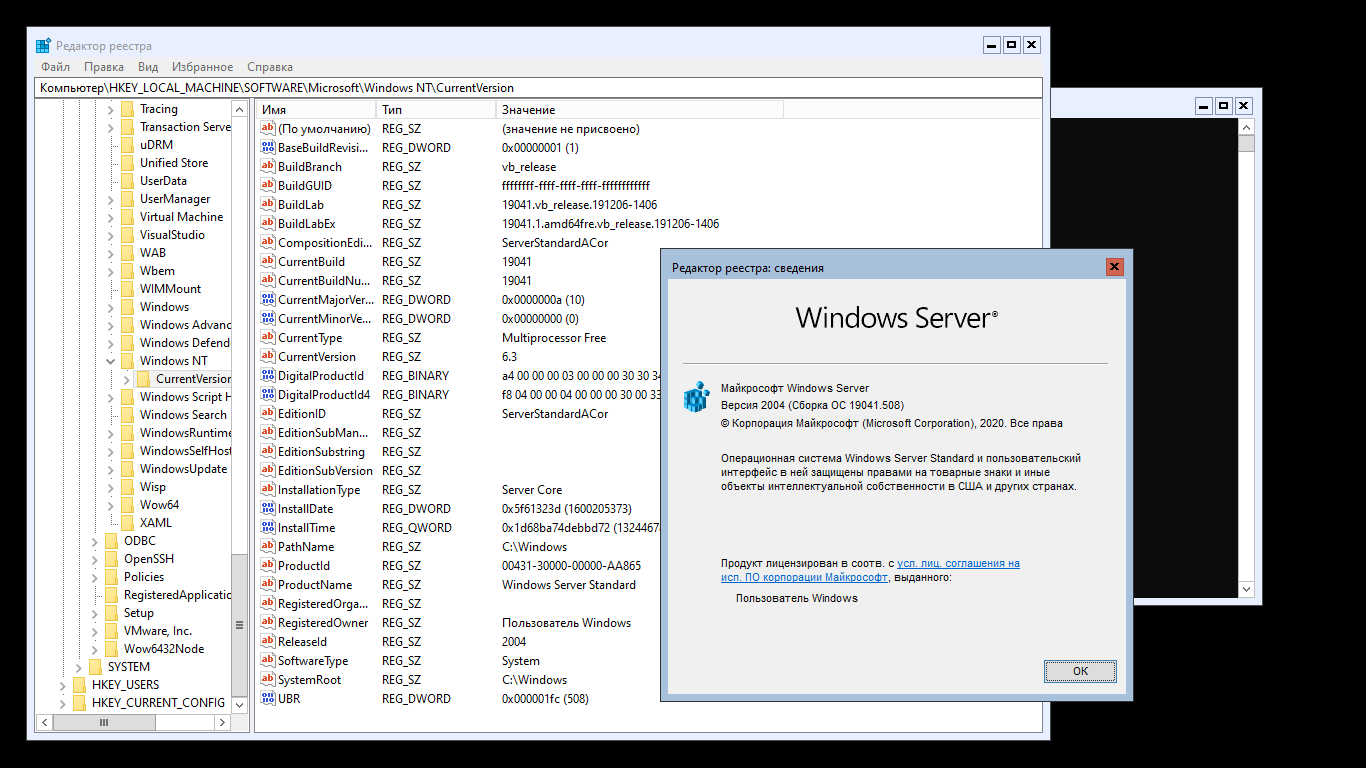The height and width of the screenshot is (768, 1366).
Task: Click the 'Multiprocessor Free' value data
Action: tap(554, 338)
